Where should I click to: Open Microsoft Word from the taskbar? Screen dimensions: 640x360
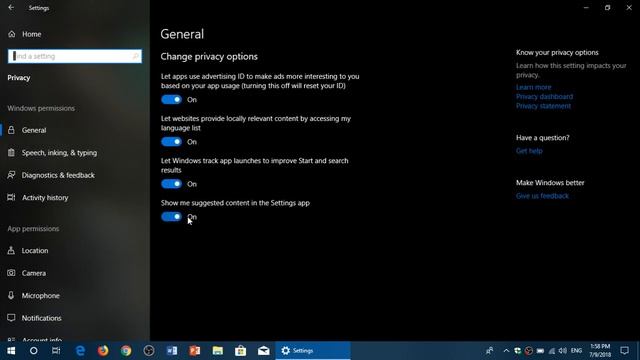(x=172, y=351)
